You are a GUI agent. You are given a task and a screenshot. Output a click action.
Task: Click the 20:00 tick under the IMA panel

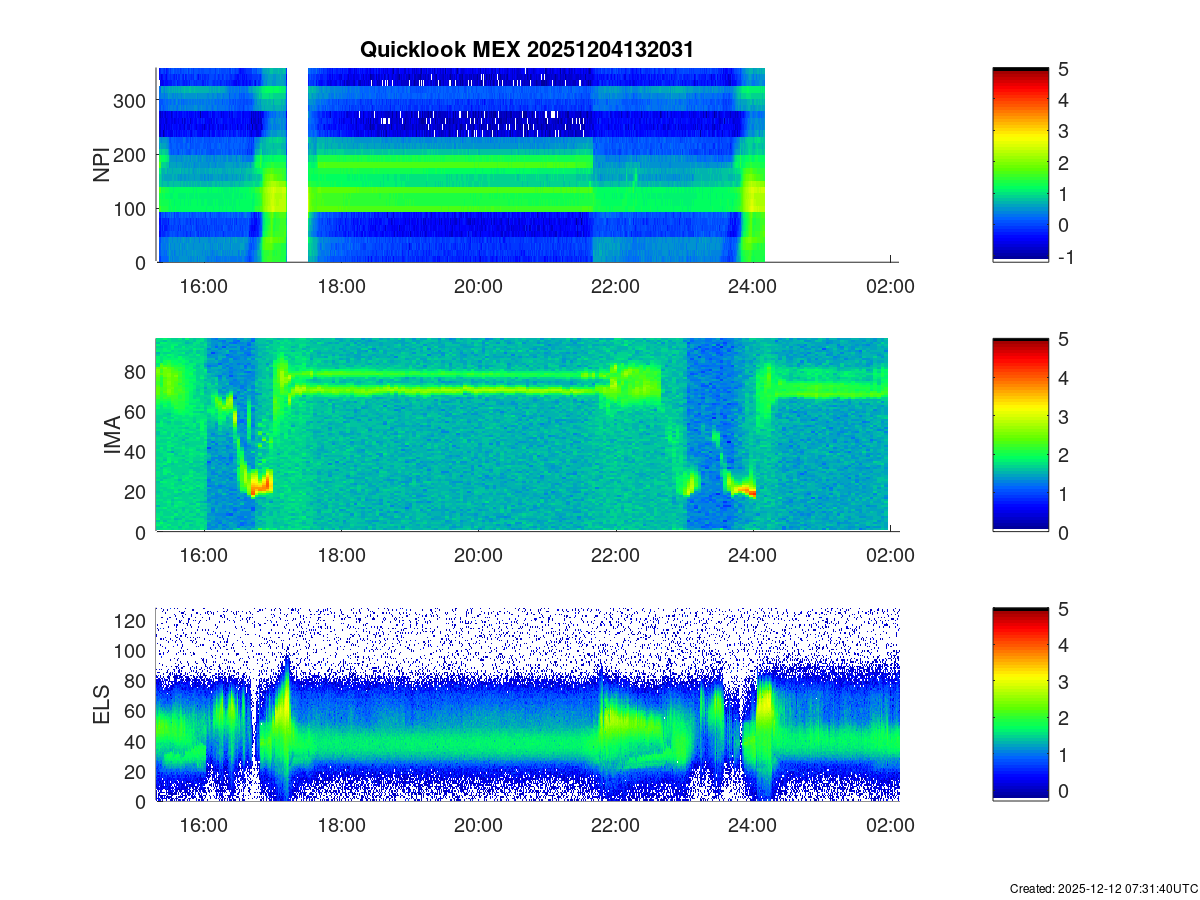tap(478, 557)
